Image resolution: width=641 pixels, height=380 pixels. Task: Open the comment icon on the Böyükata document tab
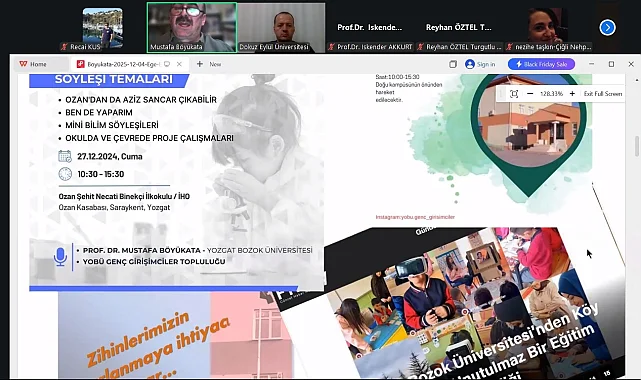167,64
